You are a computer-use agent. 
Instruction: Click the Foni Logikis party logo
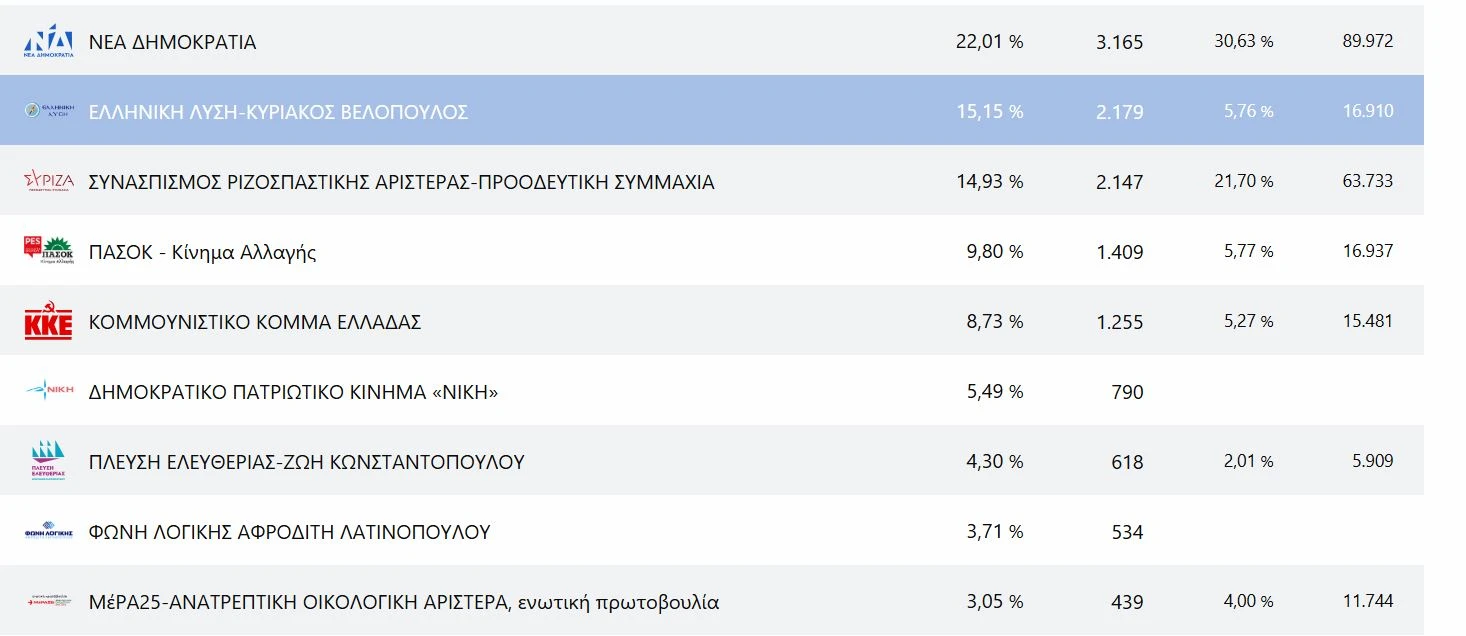48,532
